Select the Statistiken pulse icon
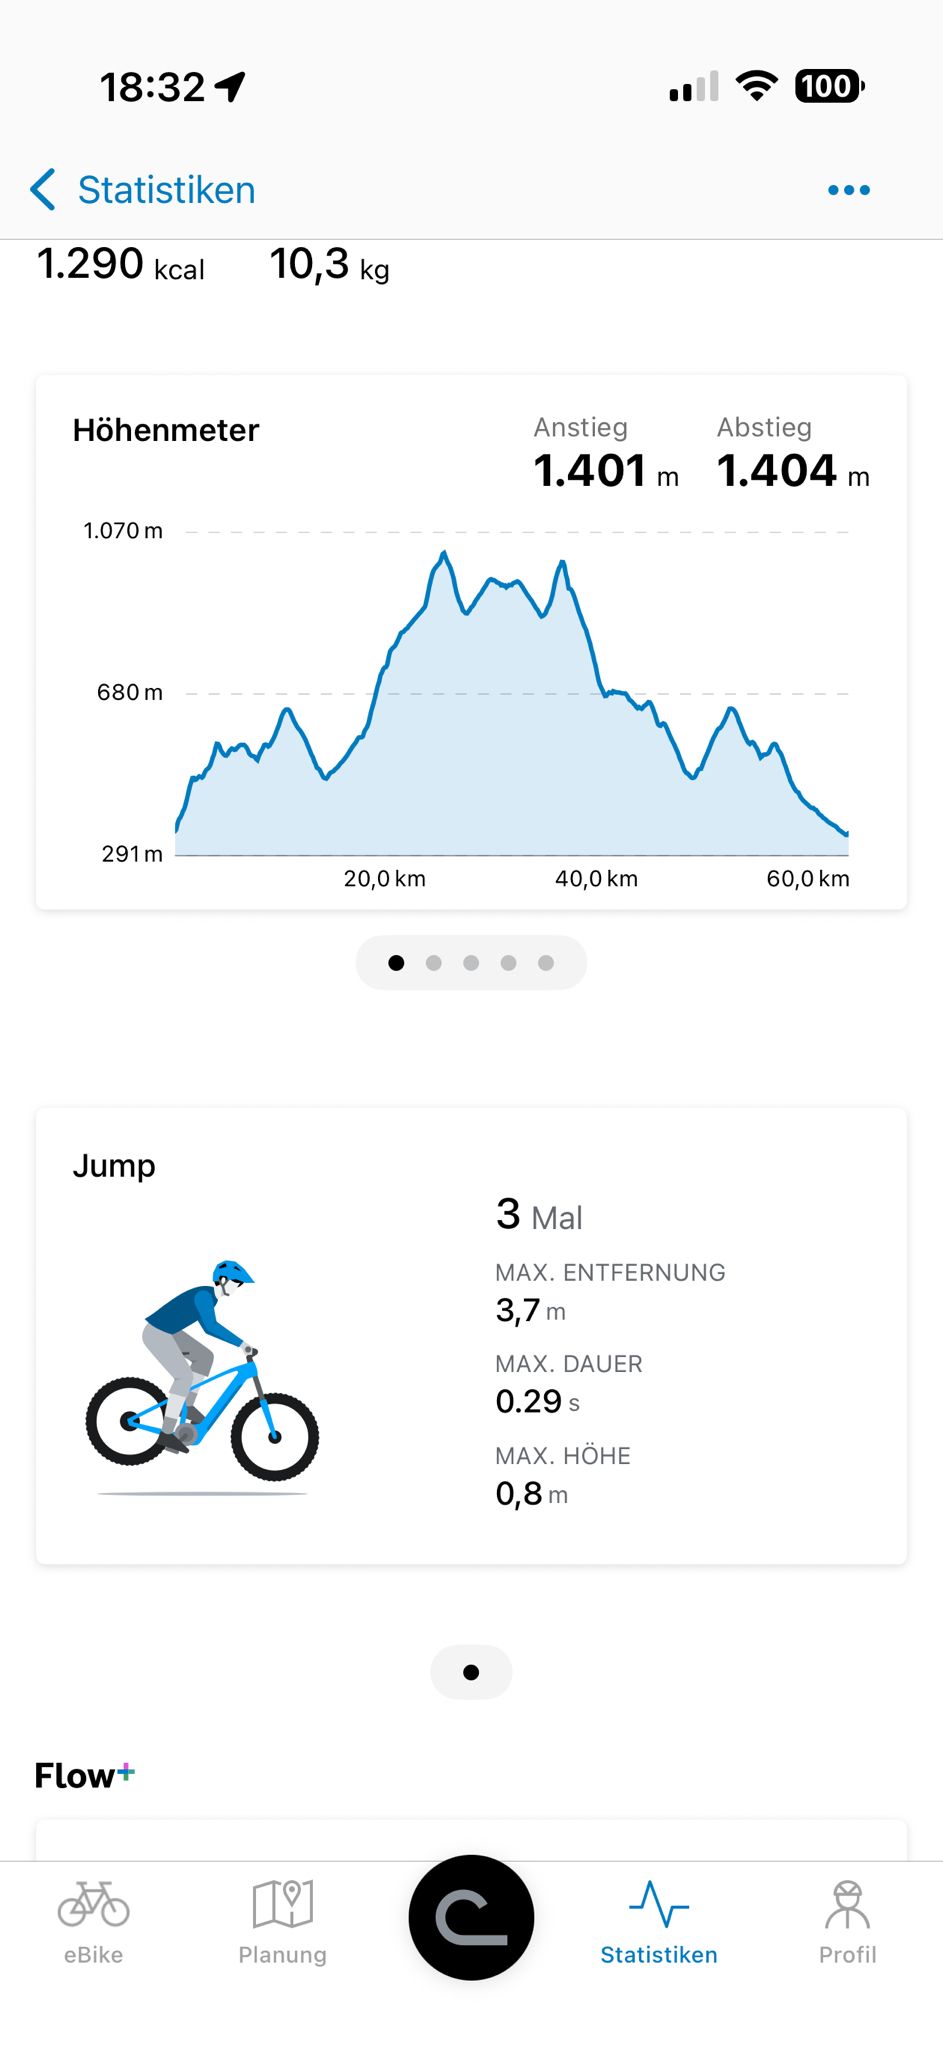Image resolution: width=943 pixels, height=2048 pixels. click(659, 1903)
